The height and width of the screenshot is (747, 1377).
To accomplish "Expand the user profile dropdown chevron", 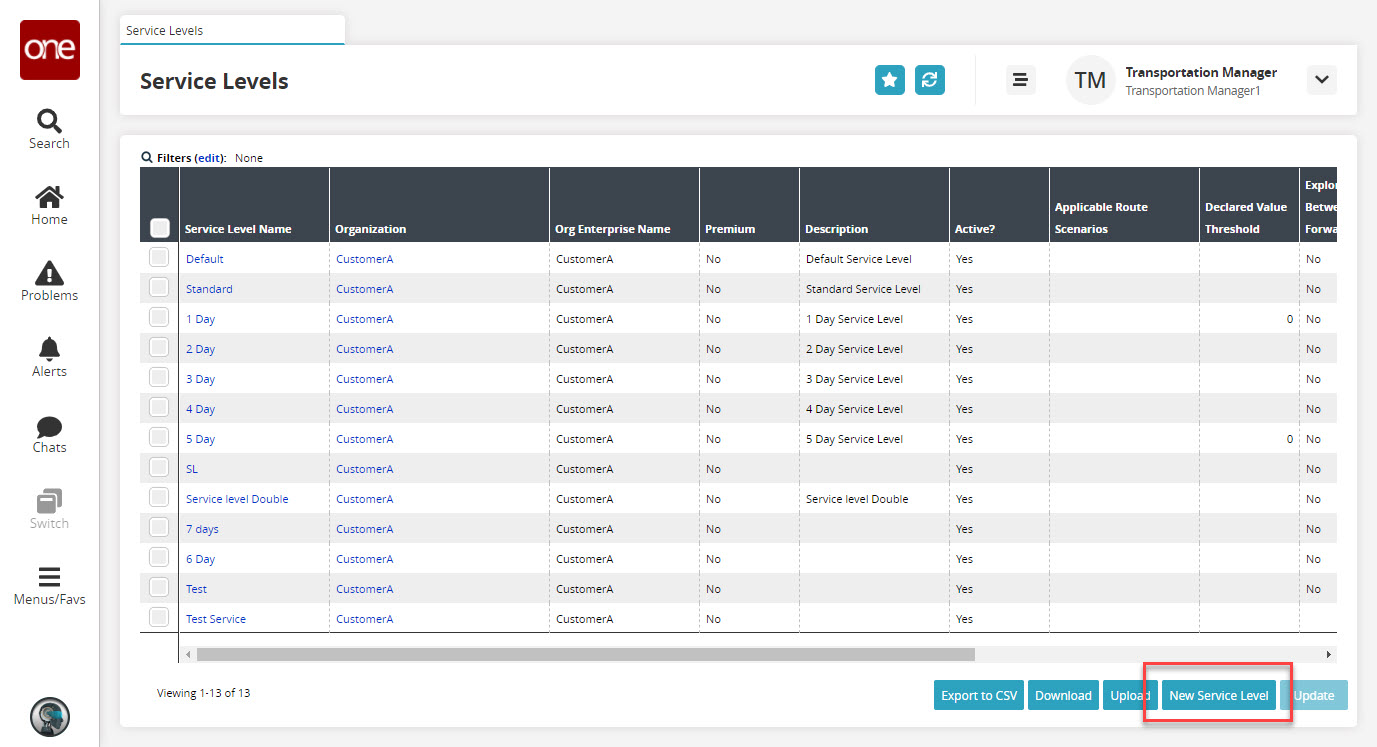I will click(x=1321, y=80).
